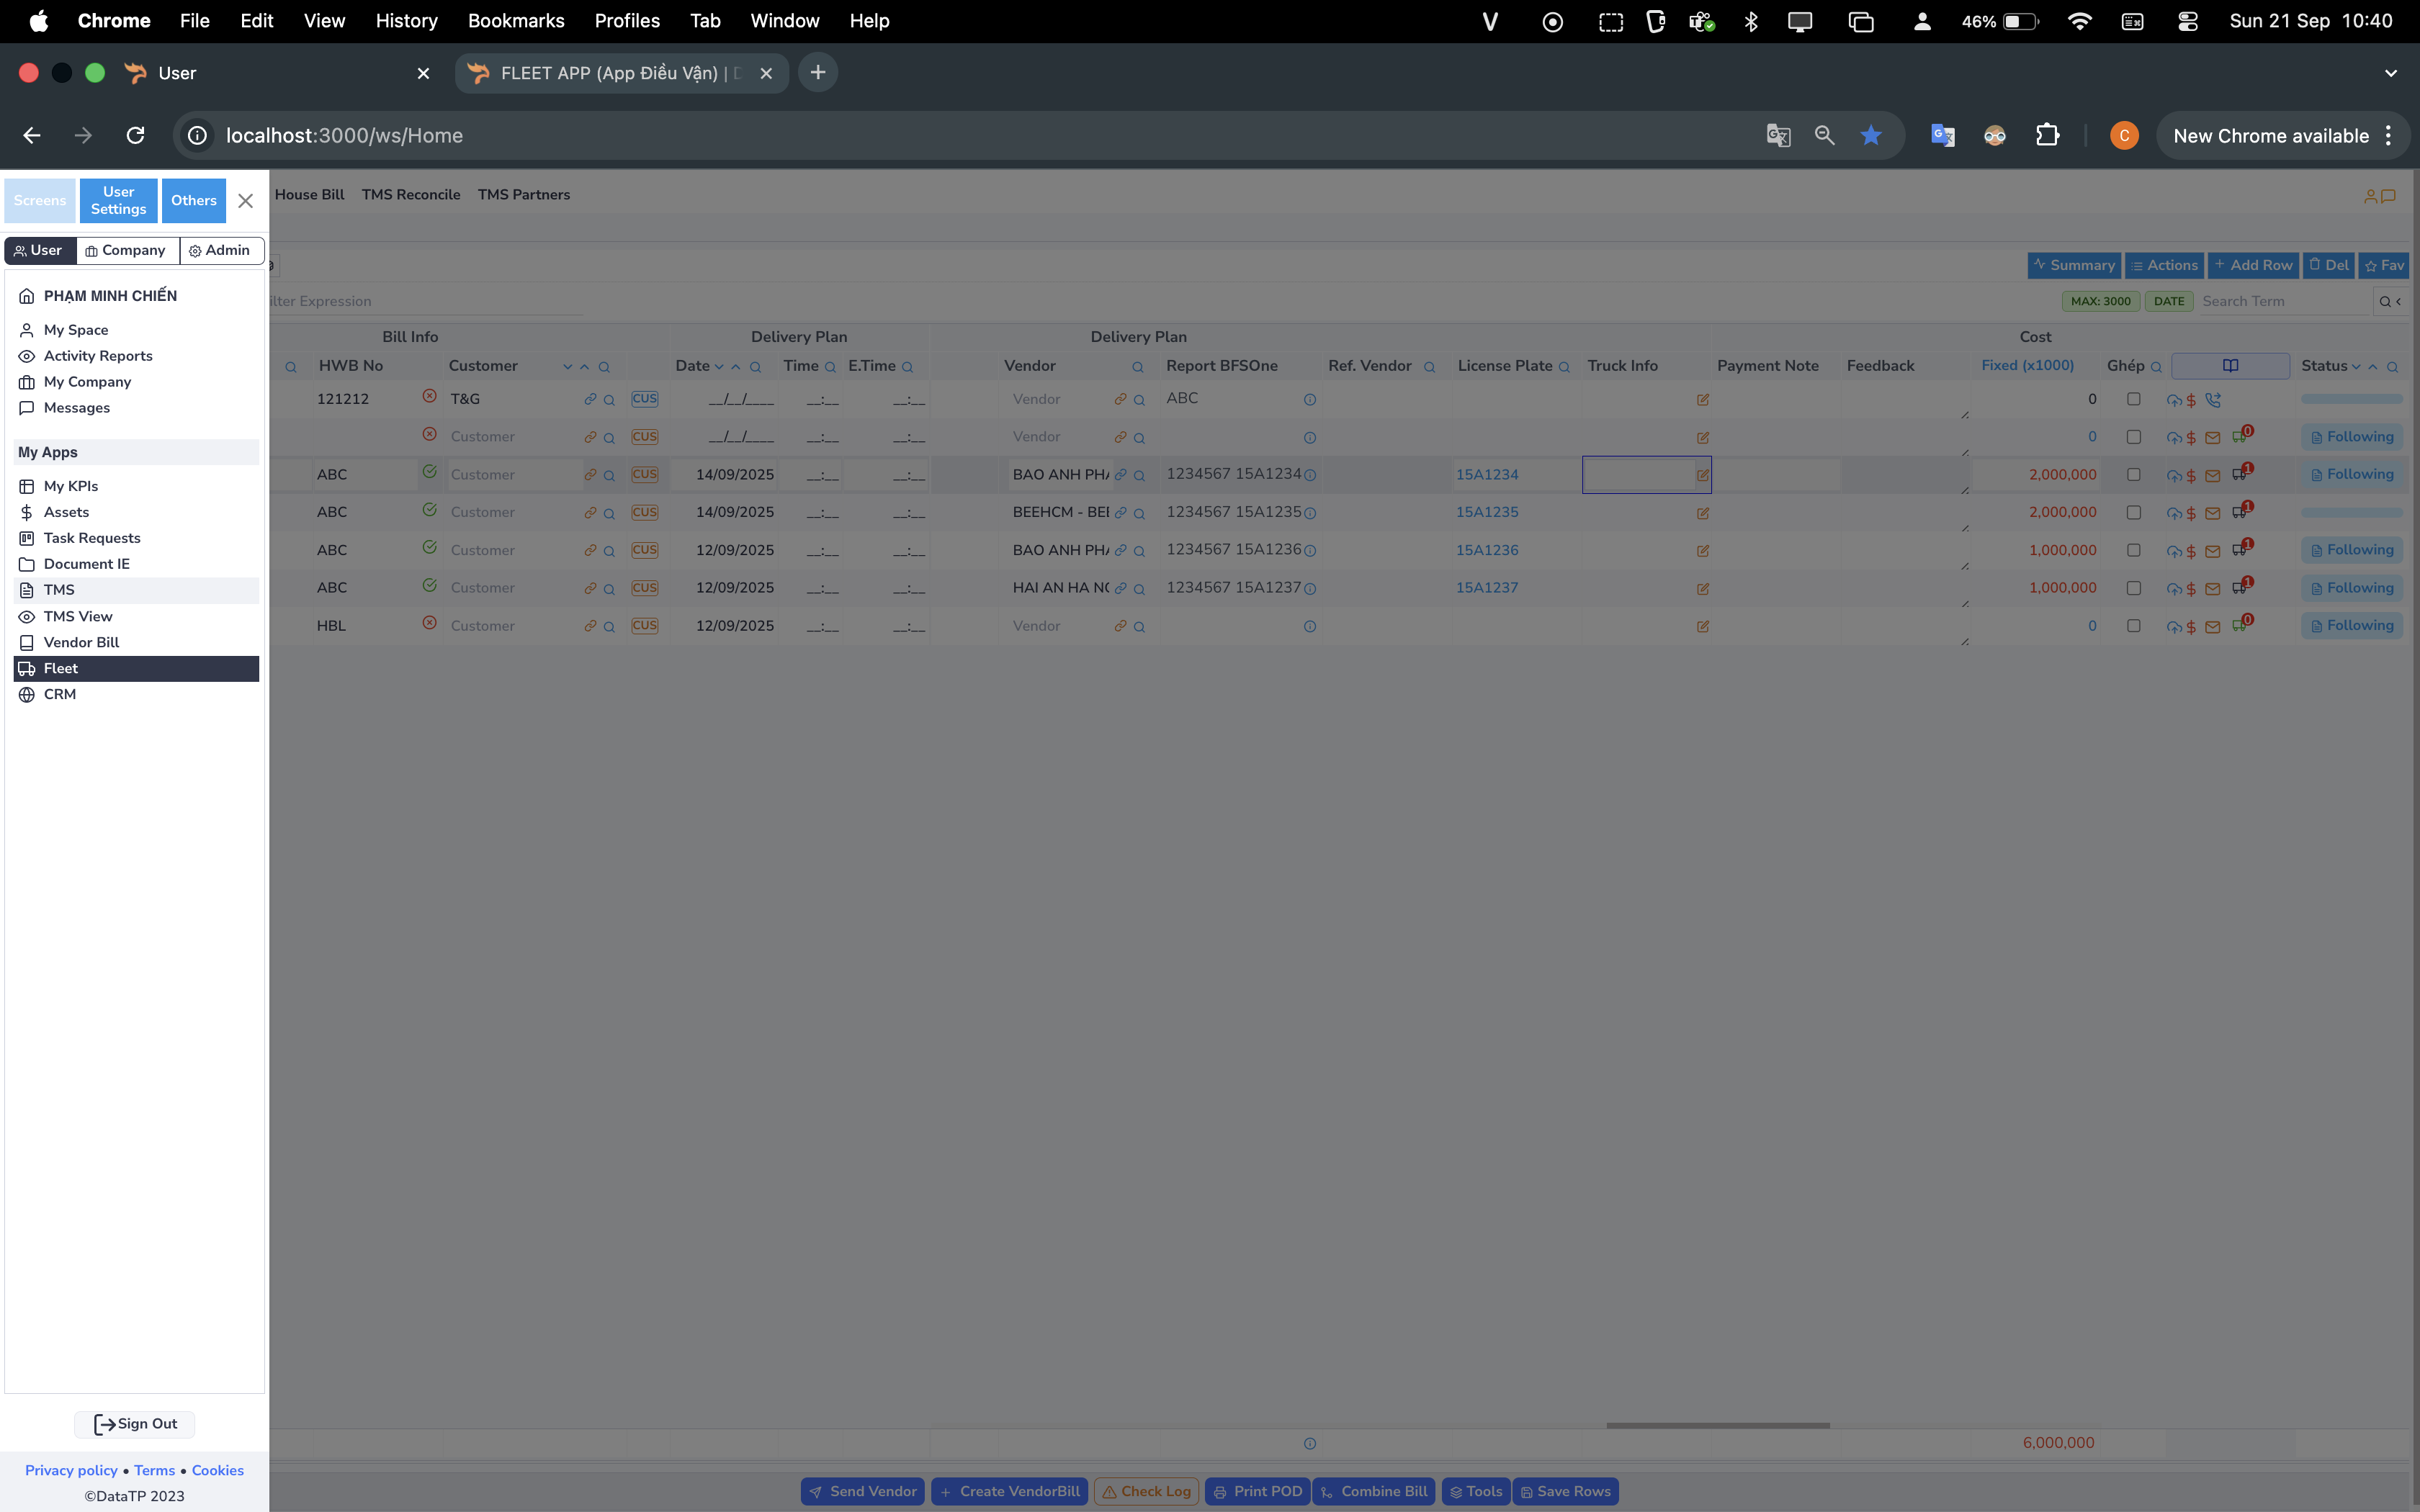Tick the Ghép checkbox in the 121212 row
This screenshot has height=1512, width=2420.
tap(2133, 399)
